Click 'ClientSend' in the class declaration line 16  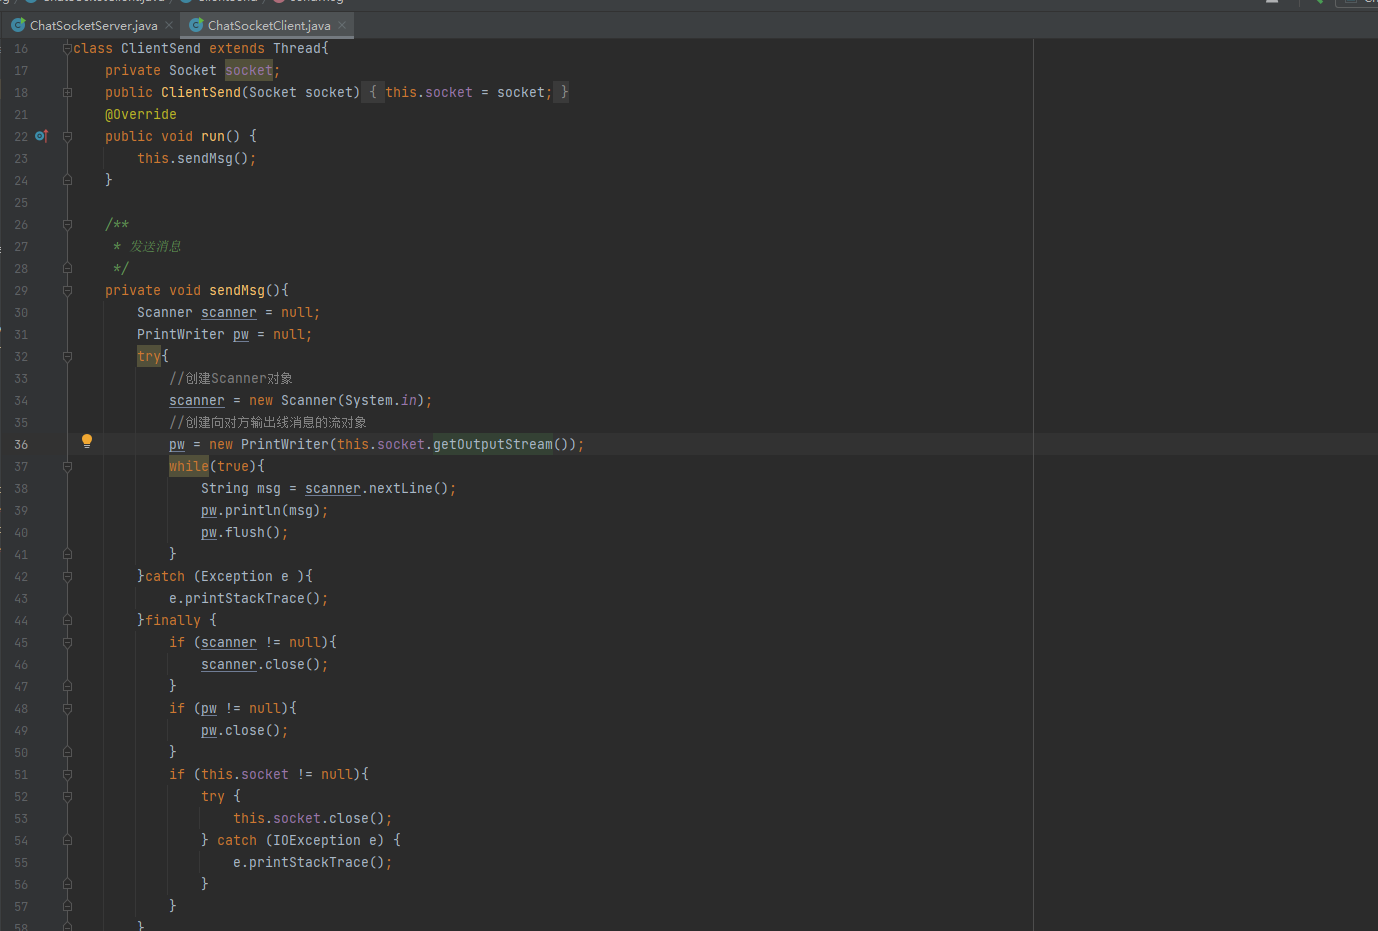coord(161,48)
